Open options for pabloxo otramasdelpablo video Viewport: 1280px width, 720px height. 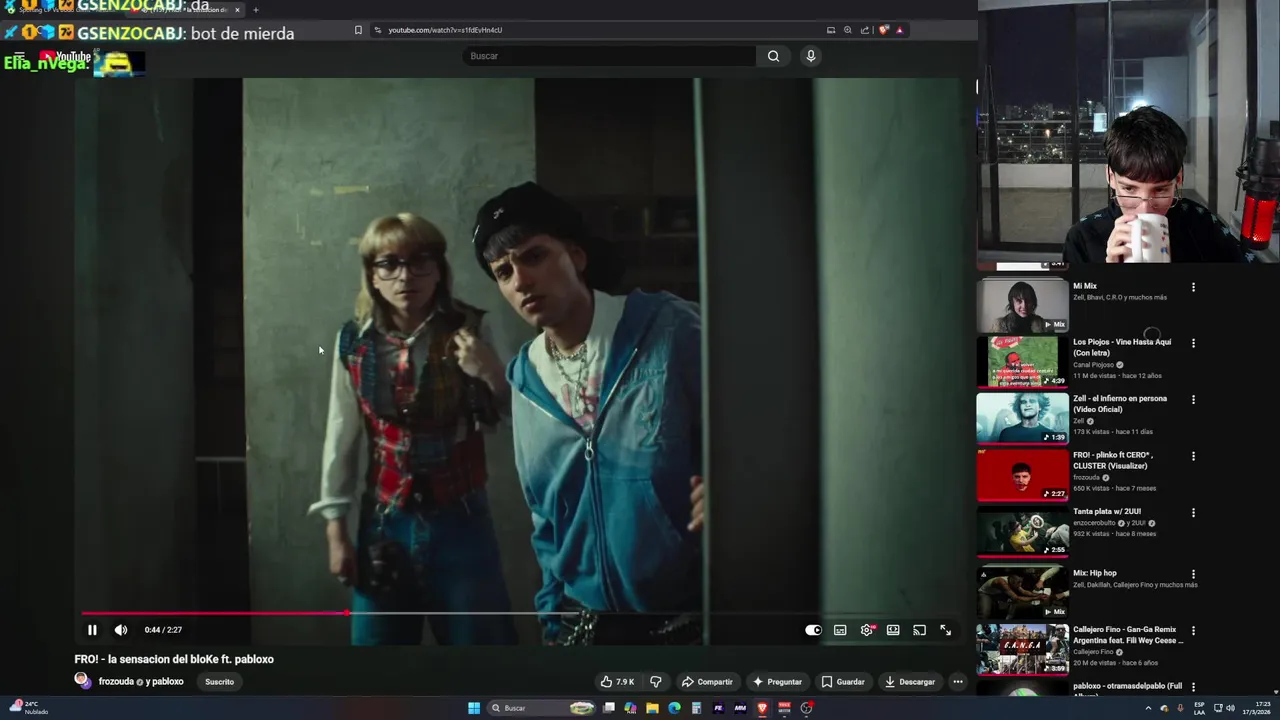1193,687
